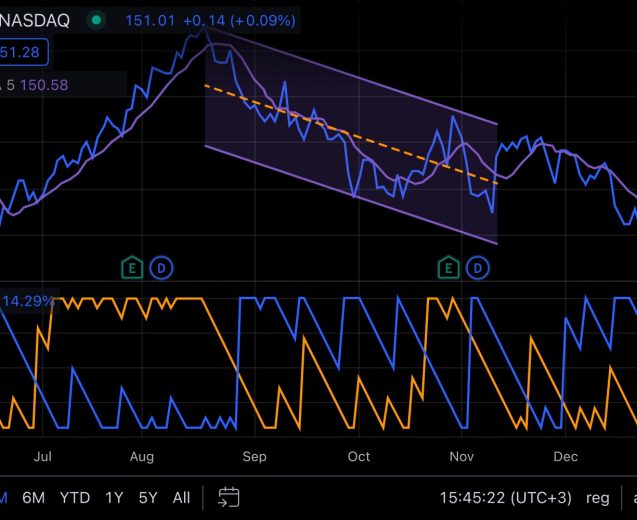Click the Dec label on time axis
The image size is (637, 520).
coord(566,457)
